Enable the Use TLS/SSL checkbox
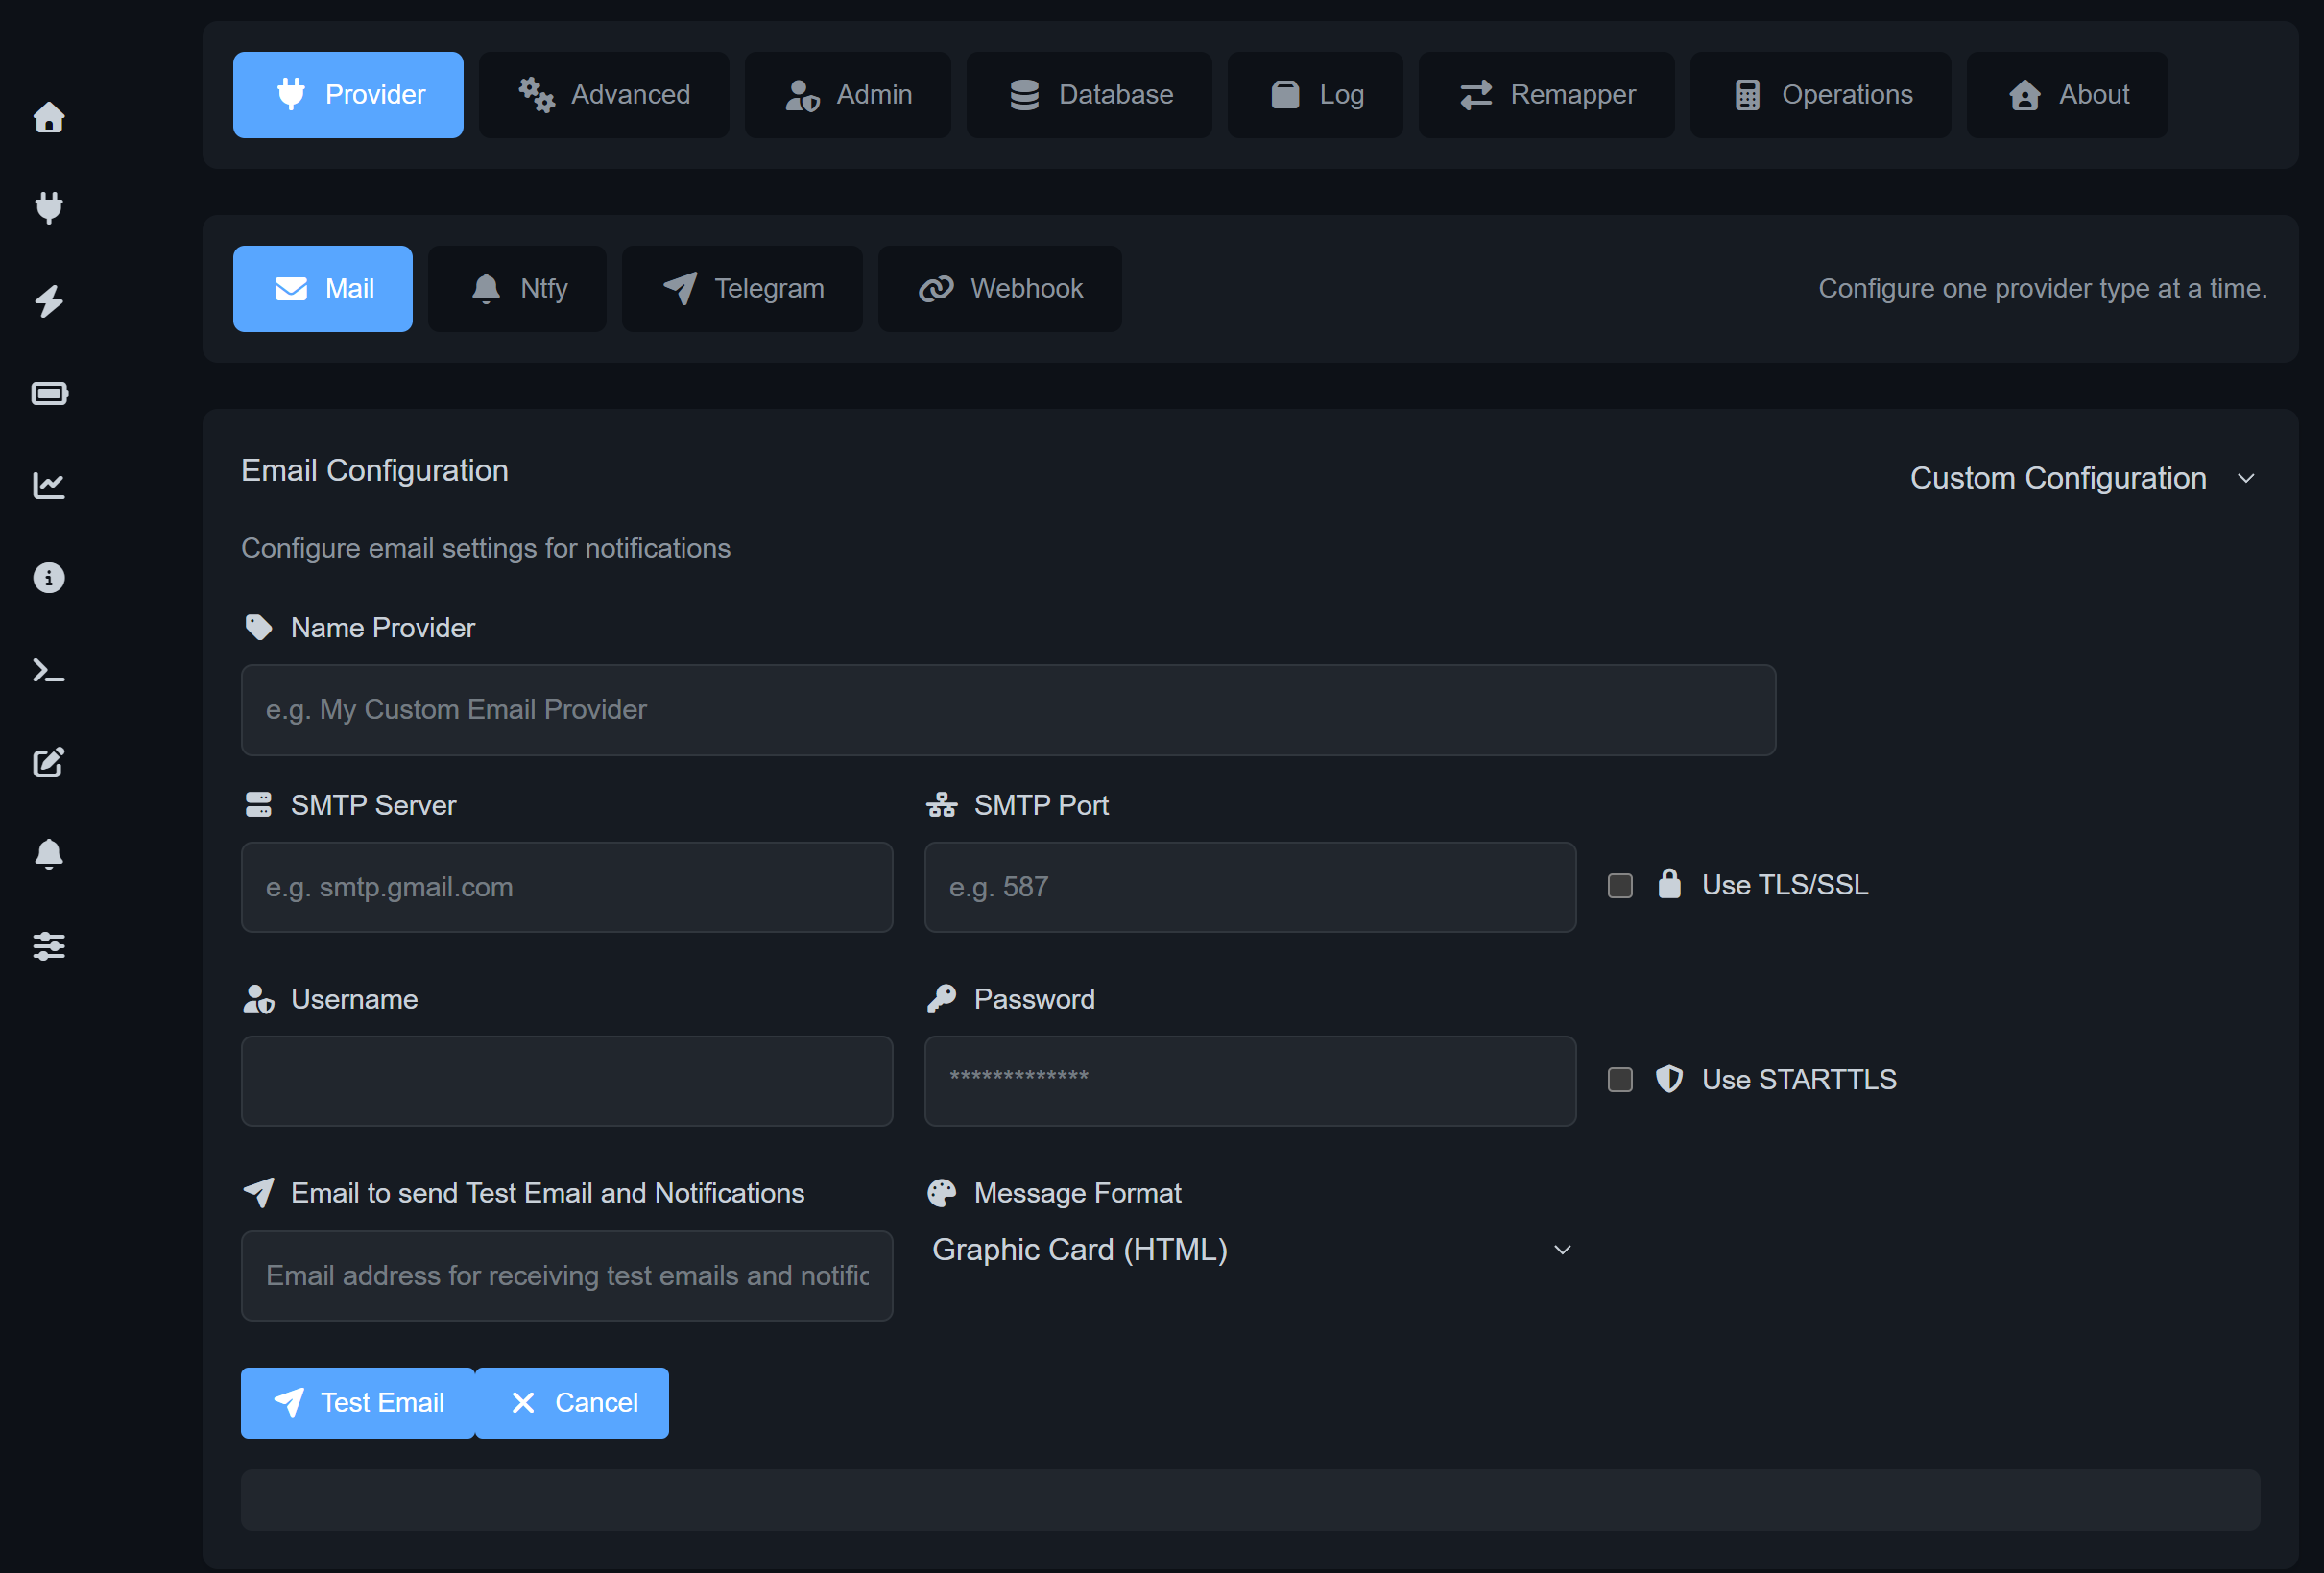Image resolution: width=2324 pixels, height=1573 pixels. (x=1620, y=886)
